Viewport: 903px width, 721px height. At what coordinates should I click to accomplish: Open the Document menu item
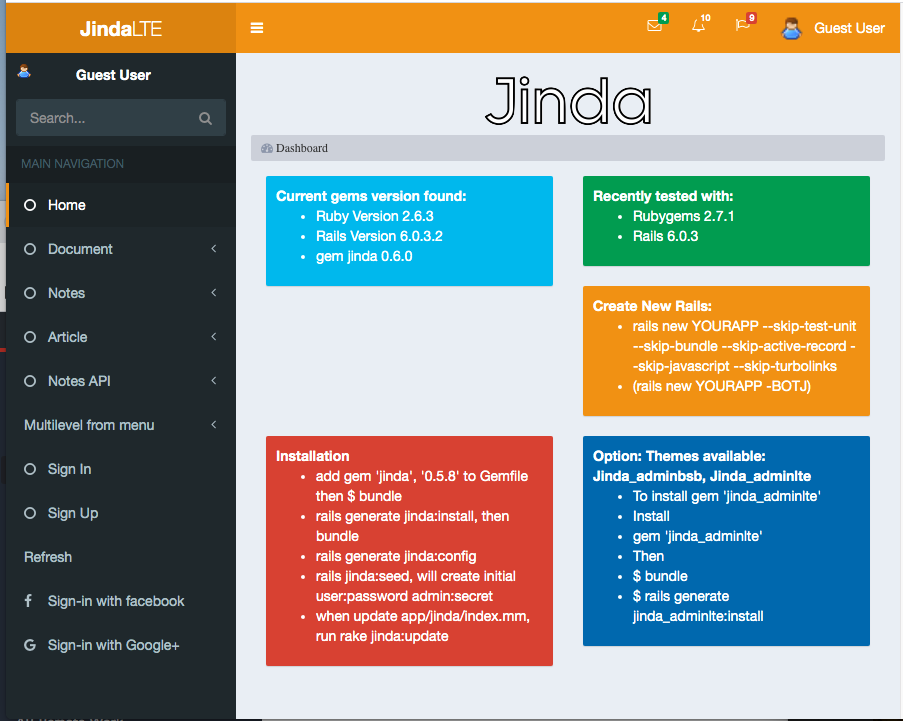tap(121, 249)
